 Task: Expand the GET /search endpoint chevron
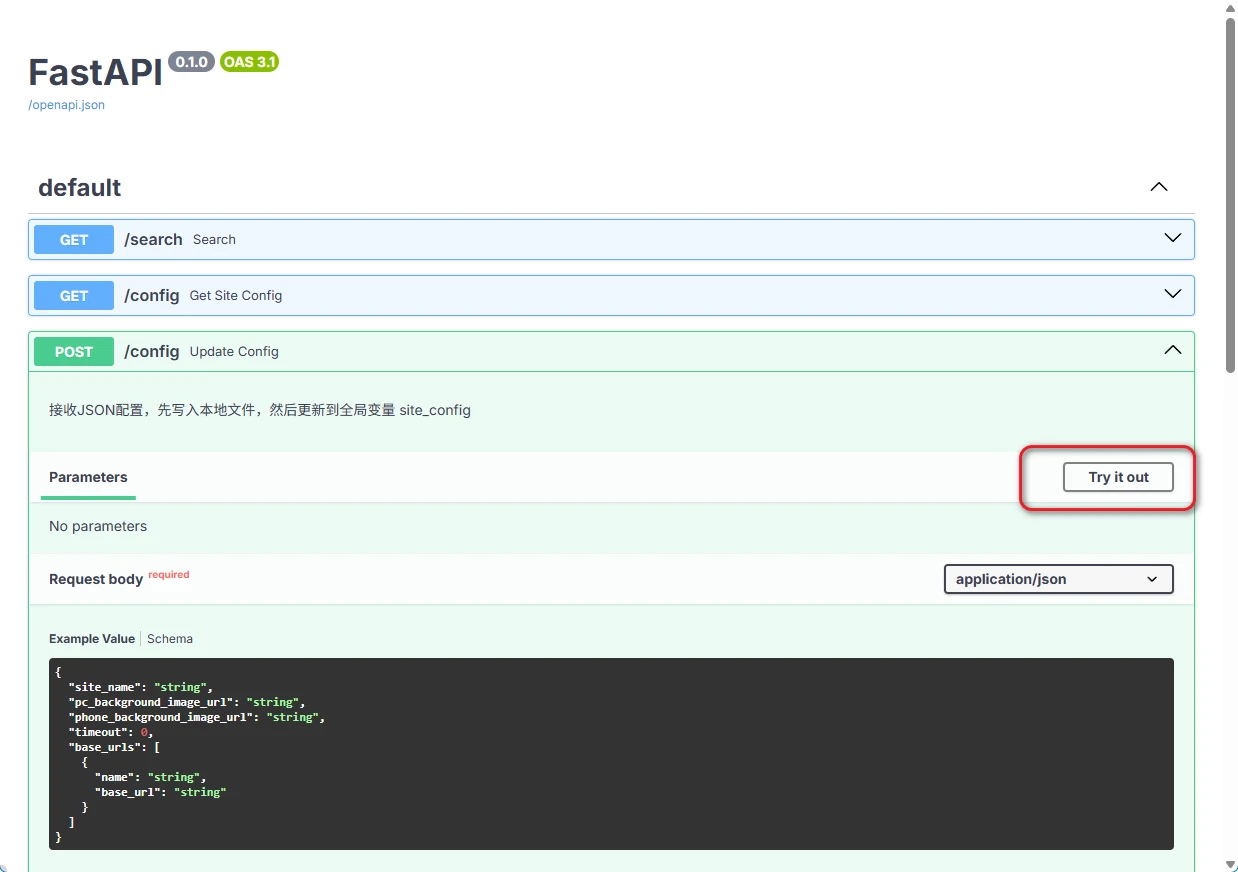[1172, 239]
